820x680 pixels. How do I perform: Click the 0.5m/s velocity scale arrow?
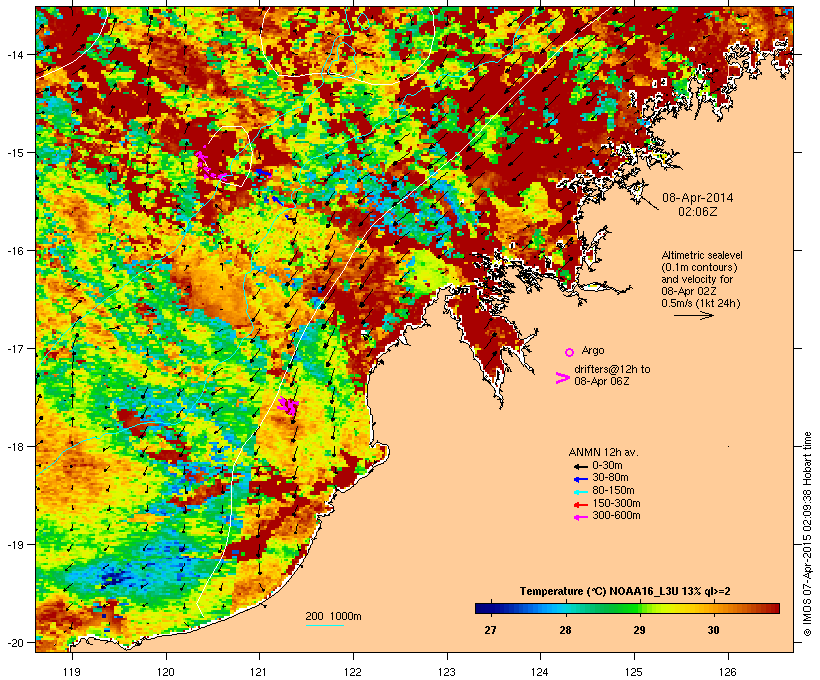tap(693, 315)
